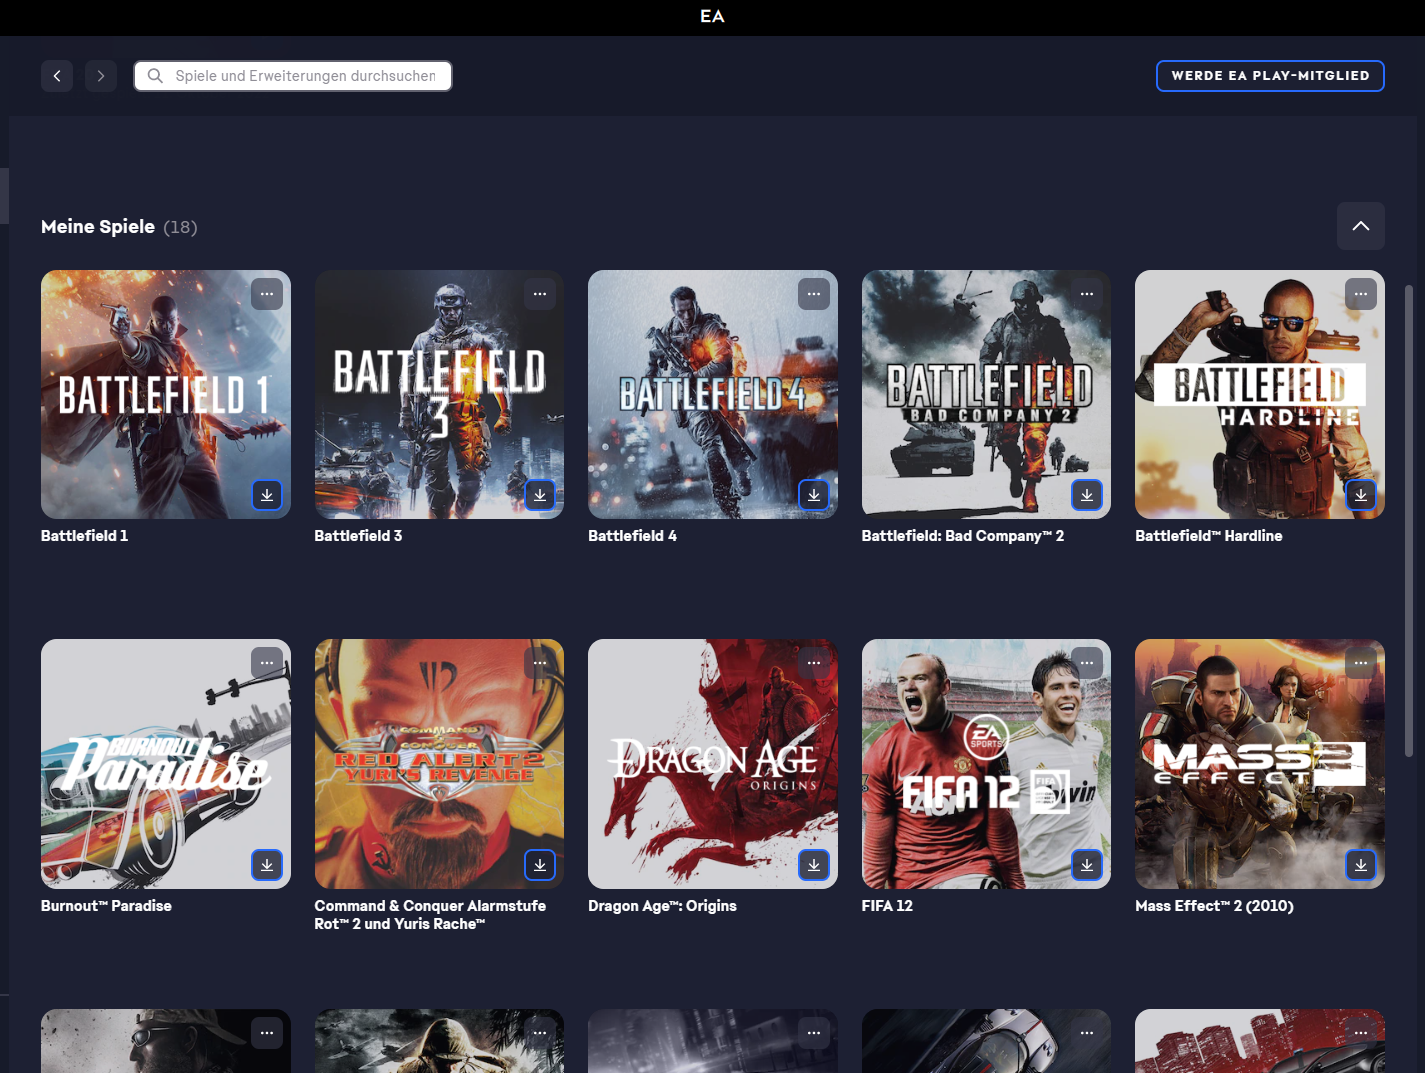Image resolution: width=1425 pixels, height=1073 pixels.
Task: Go back with the left arrow button
Action: click(x=57, y=76)
